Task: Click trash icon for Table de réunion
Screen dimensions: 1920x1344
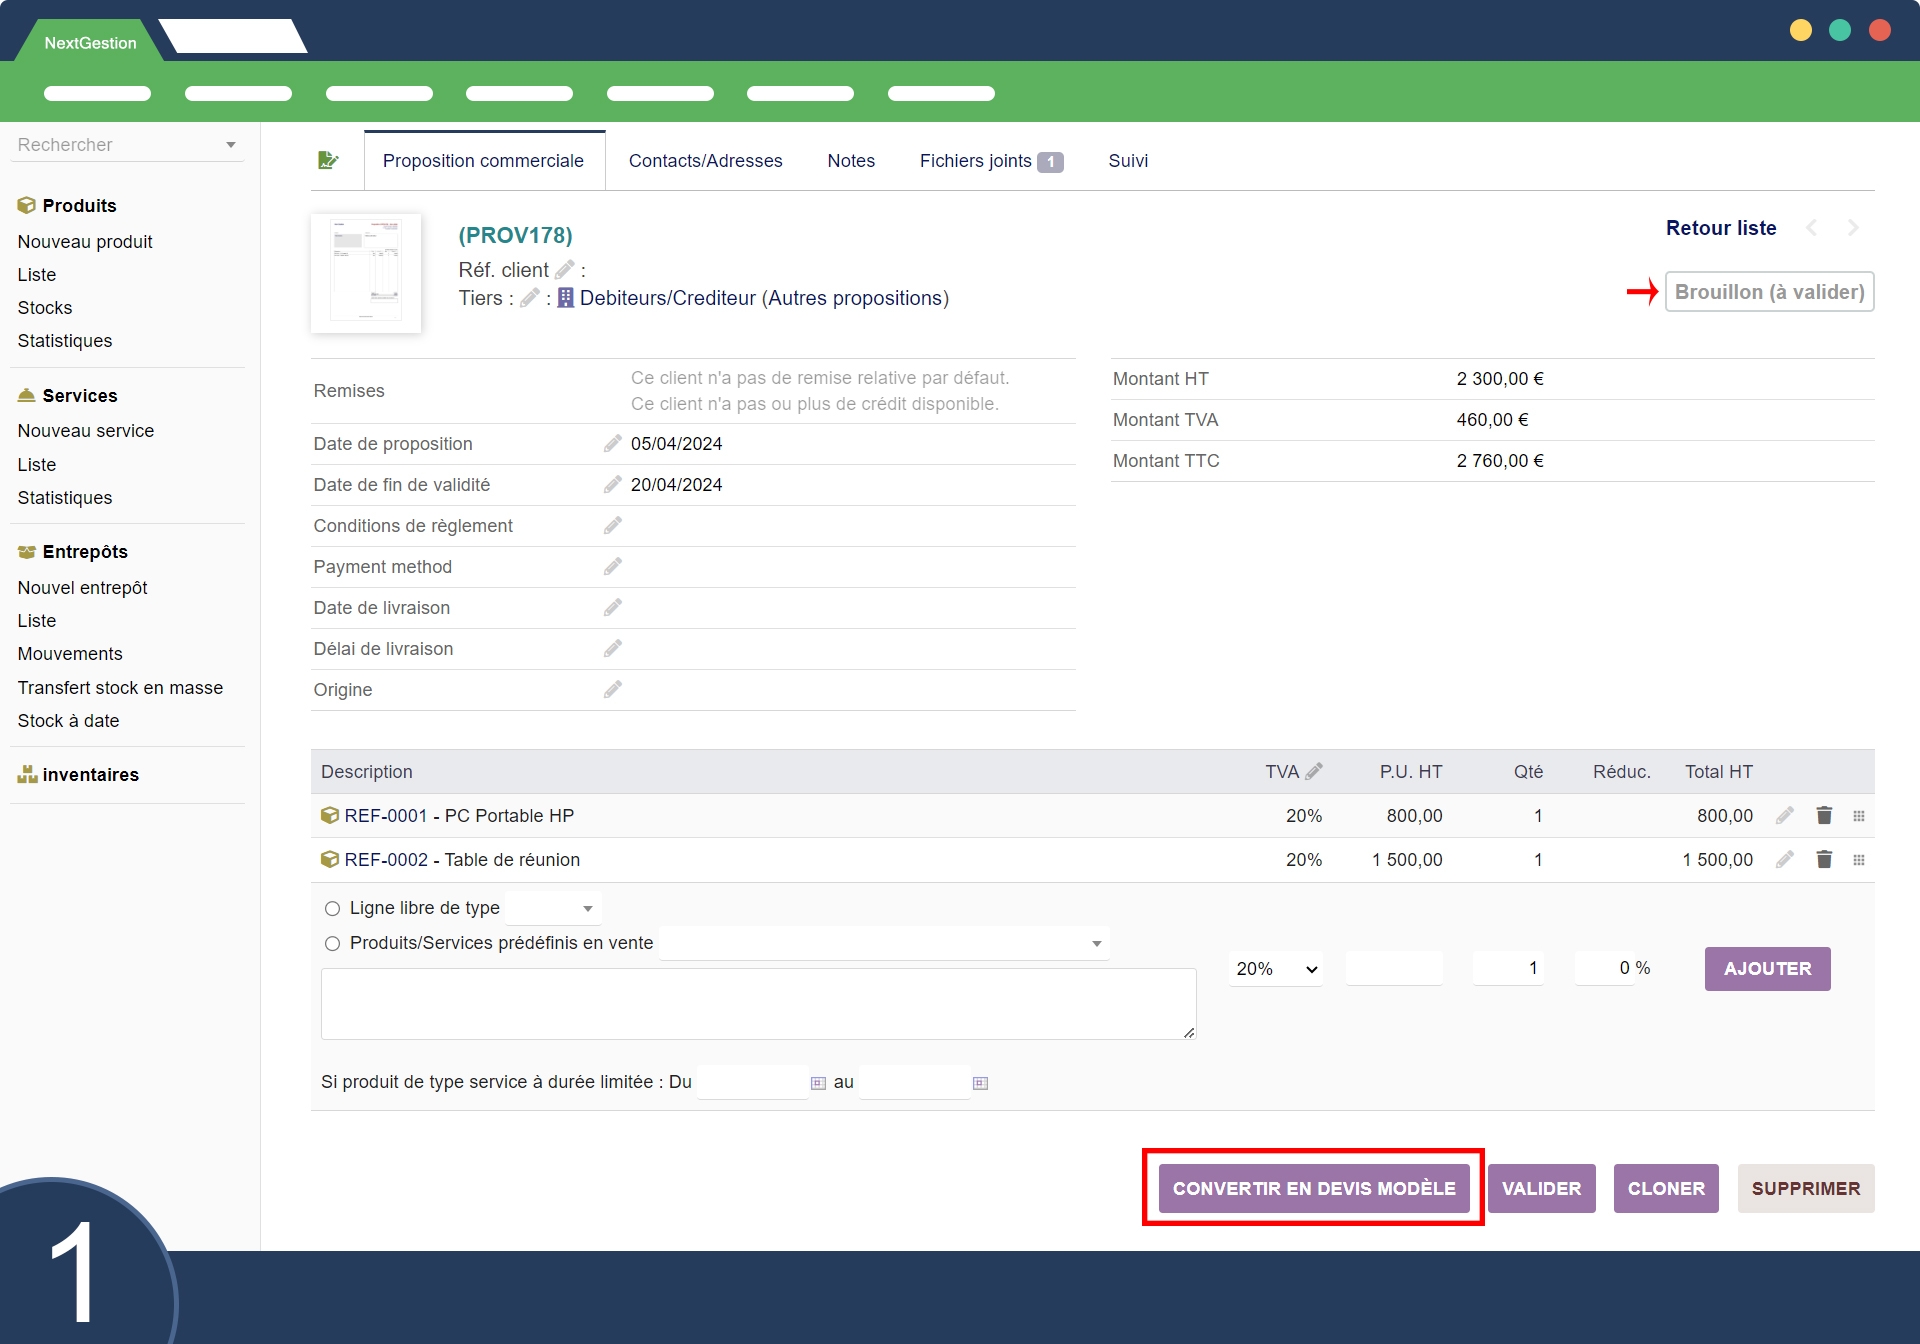Action: pyautogui.click(x=1824, y=860)
